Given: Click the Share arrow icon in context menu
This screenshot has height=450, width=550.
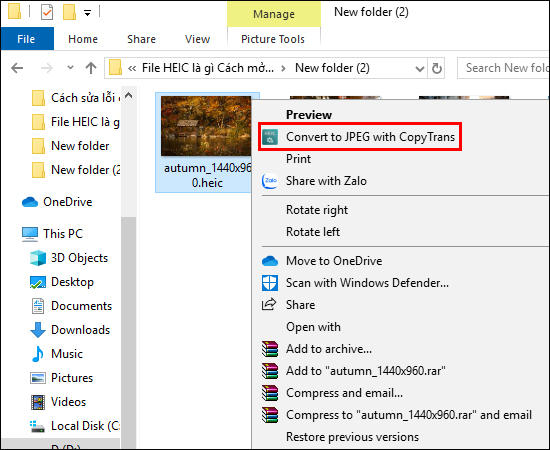Looking at the screenshot, I should (269, 304).
